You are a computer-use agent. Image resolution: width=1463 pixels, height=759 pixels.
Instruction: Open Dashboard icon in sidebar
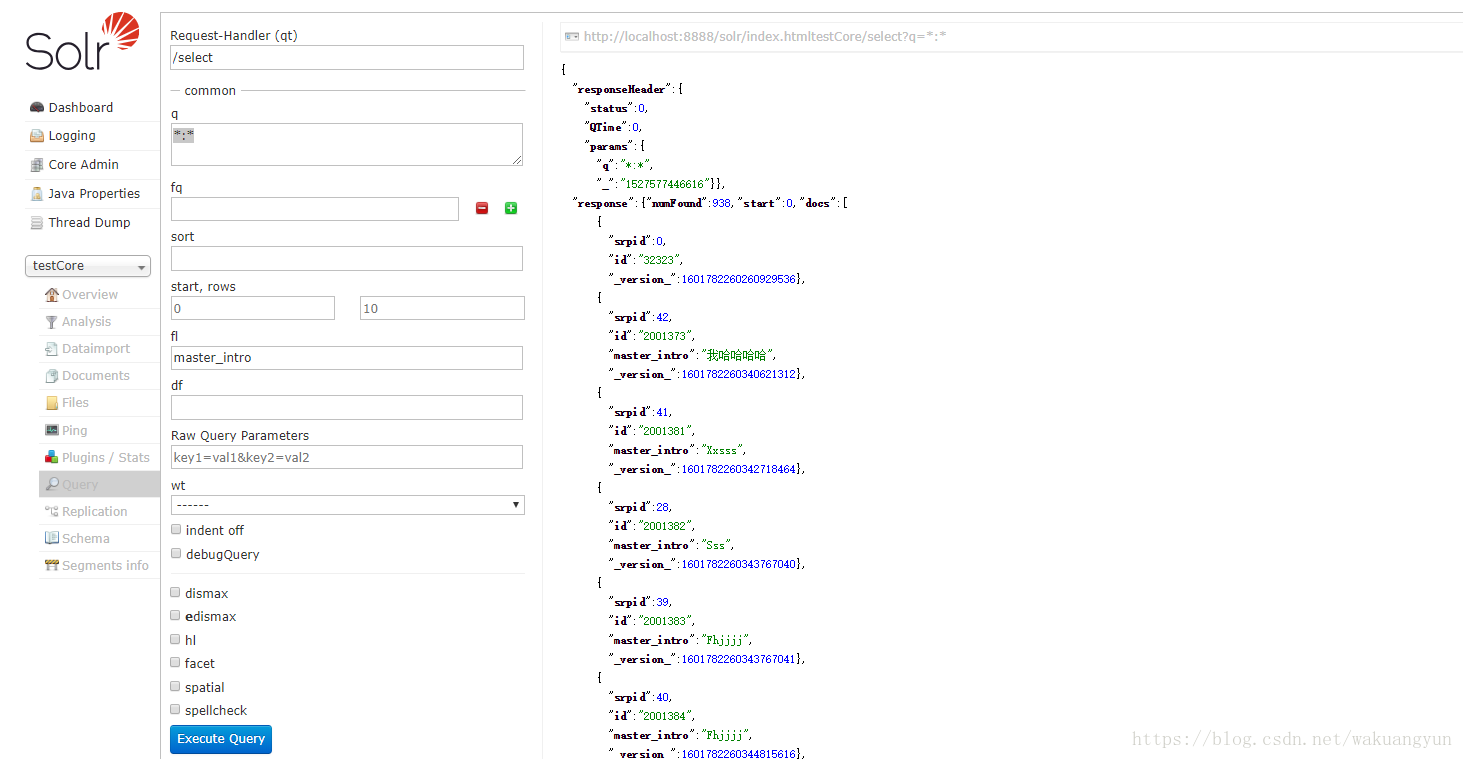[x=37, y=107]
